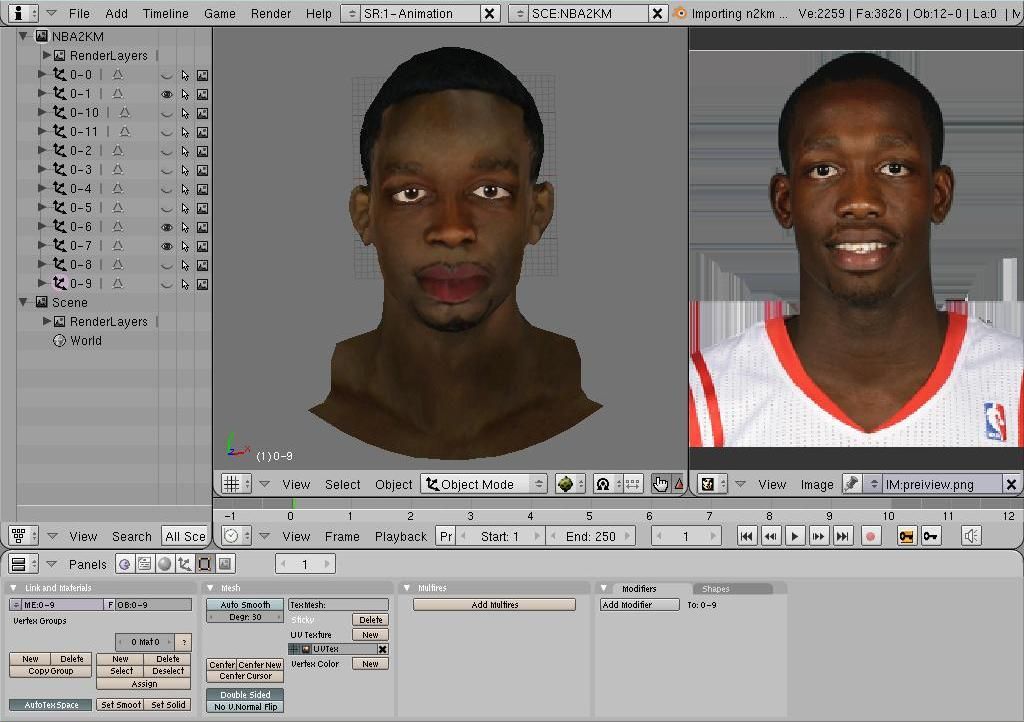Viewport: 1024px width, 722px height.
Task: Expand the 0-10 object in outliner
Action: pyautogui.click(x=42, y=113)
